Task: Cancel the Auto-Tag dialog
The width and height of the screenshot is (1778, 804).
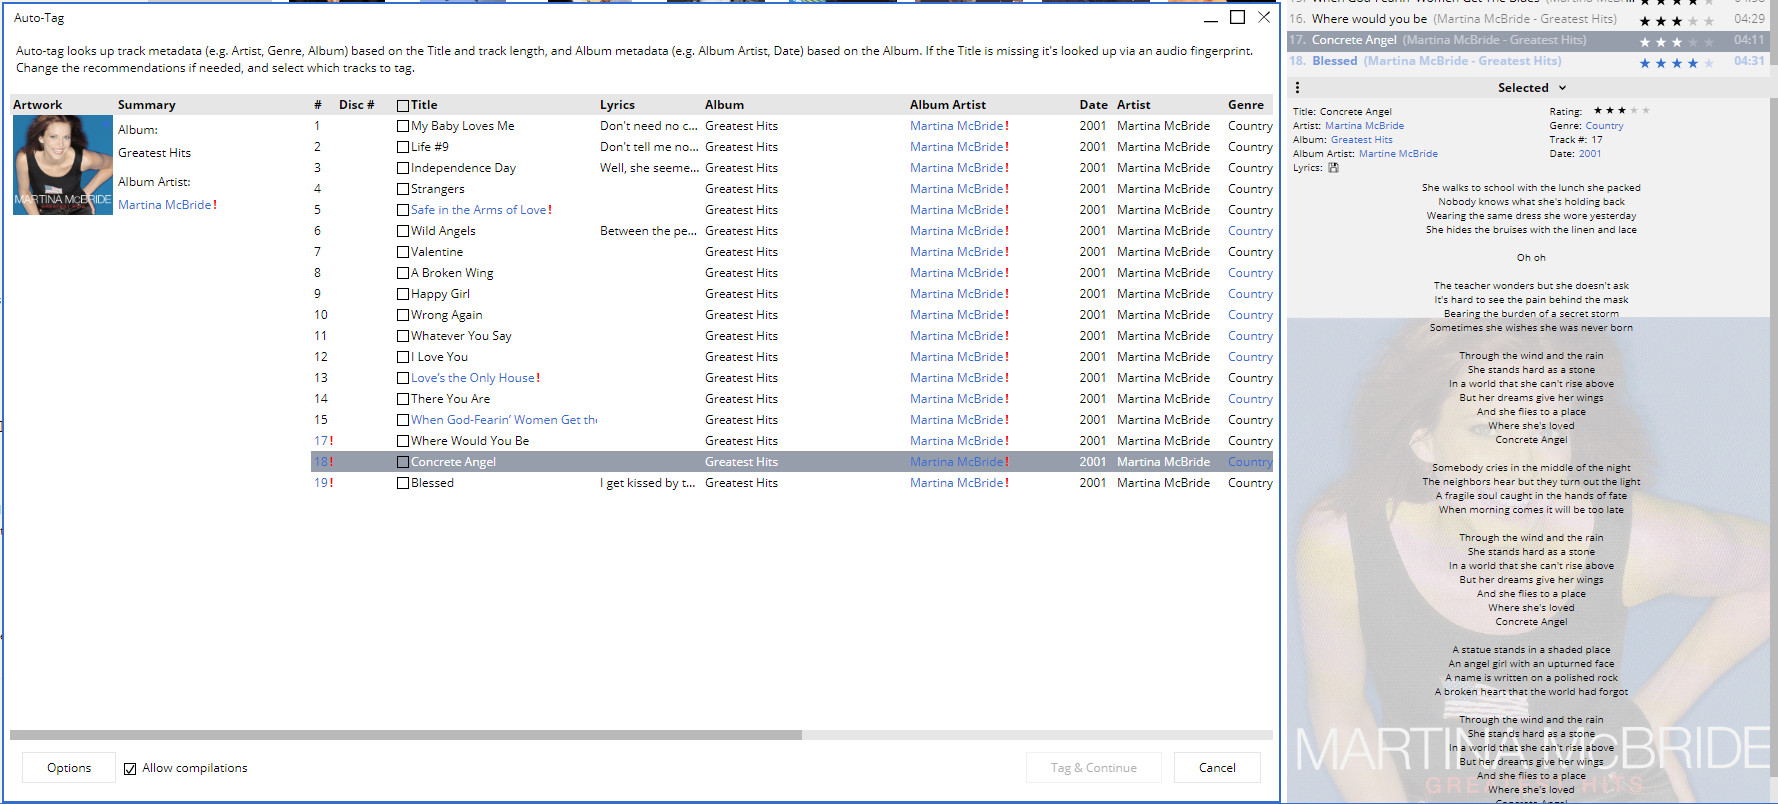Action: tap(1216, 768)
